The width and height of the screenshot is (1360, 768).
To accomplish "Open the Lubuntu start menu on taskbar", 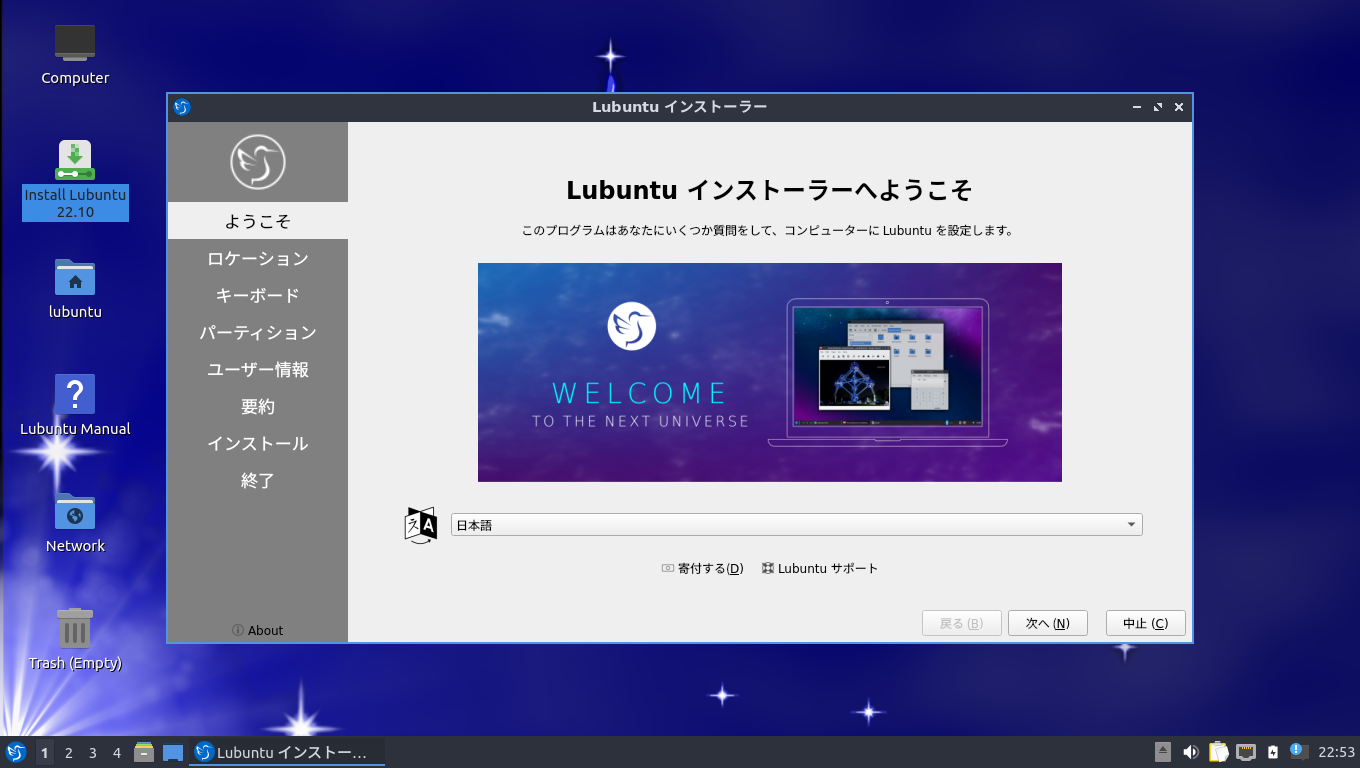I will coord(16,752).
